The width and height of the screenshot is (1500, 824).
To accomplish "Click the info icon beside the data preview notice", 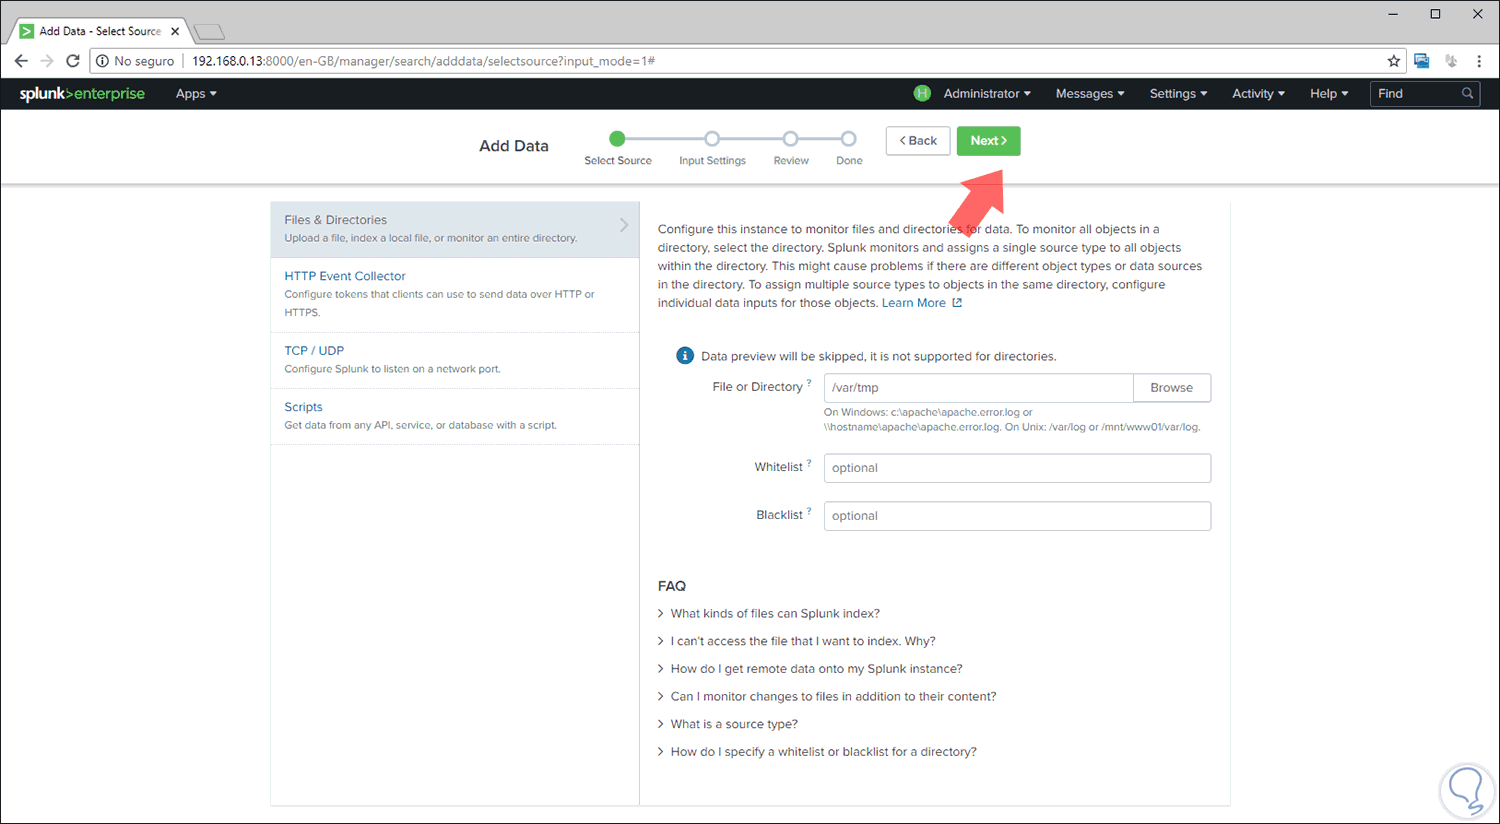I will tap(685, 355).
